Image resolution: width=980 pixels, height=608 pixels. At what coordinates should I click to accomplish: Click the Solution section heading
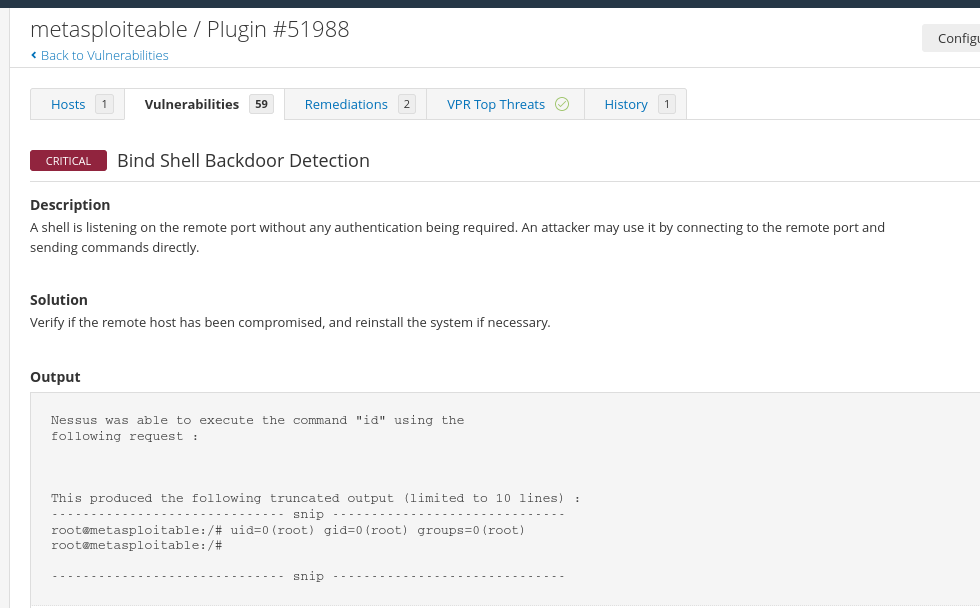(59, 300)
